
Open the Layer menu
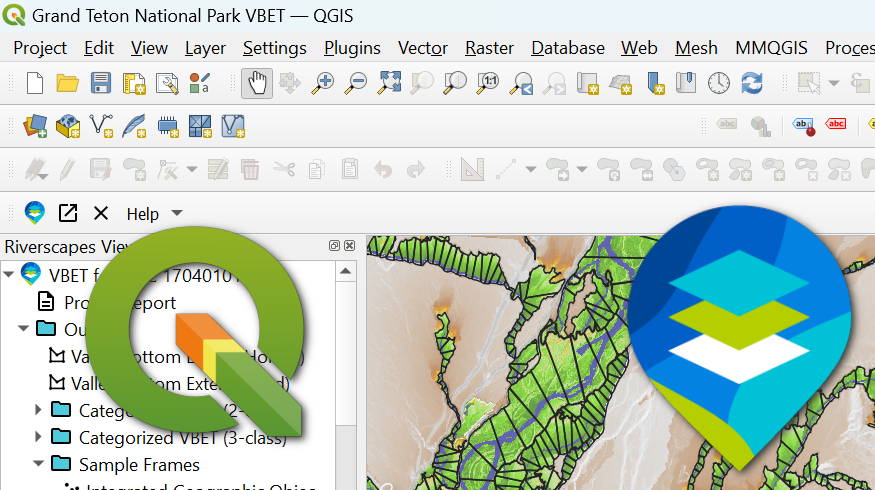pyautogui.click(x=205, y=48)
